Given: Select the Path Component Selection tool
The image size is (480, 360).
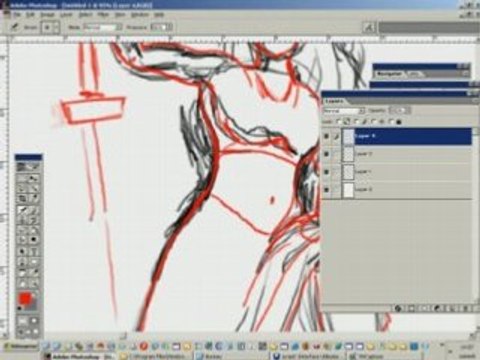Looking at the screenshot, I should tap(22, 252).
